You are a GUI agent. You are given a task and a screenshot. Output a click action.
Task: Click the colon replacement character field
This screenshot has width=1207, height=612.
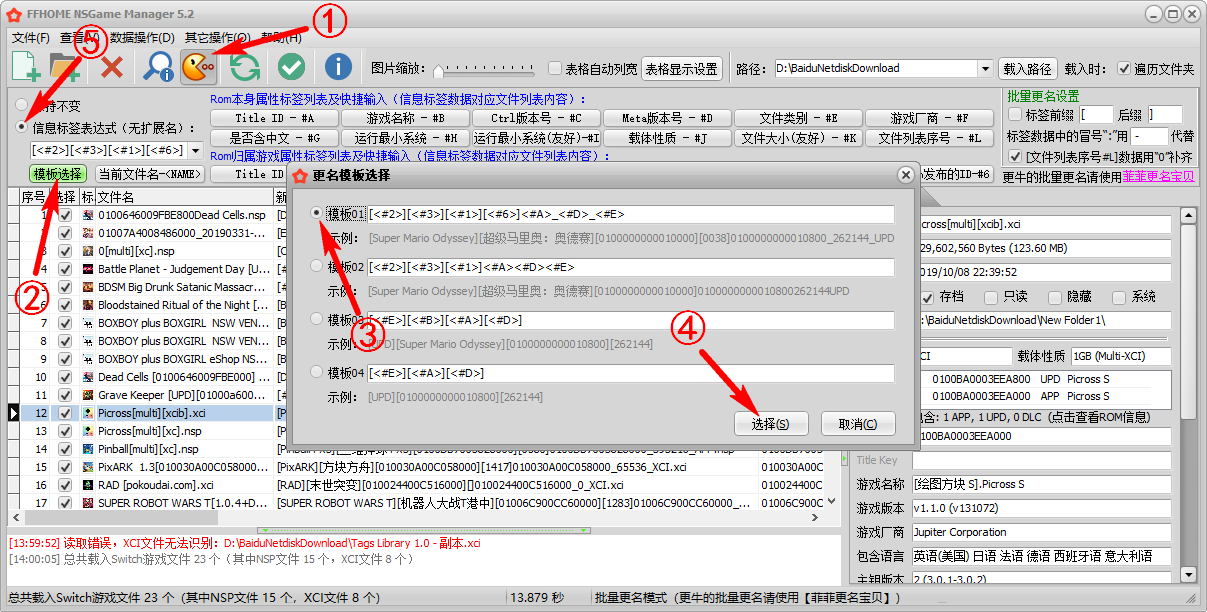point(1149,136)
